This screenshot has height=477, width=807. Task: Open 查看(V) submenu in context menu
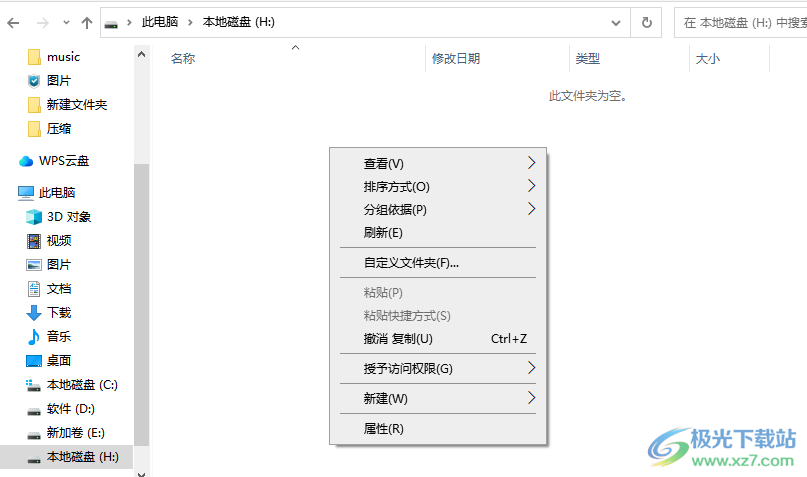(438, 164)
